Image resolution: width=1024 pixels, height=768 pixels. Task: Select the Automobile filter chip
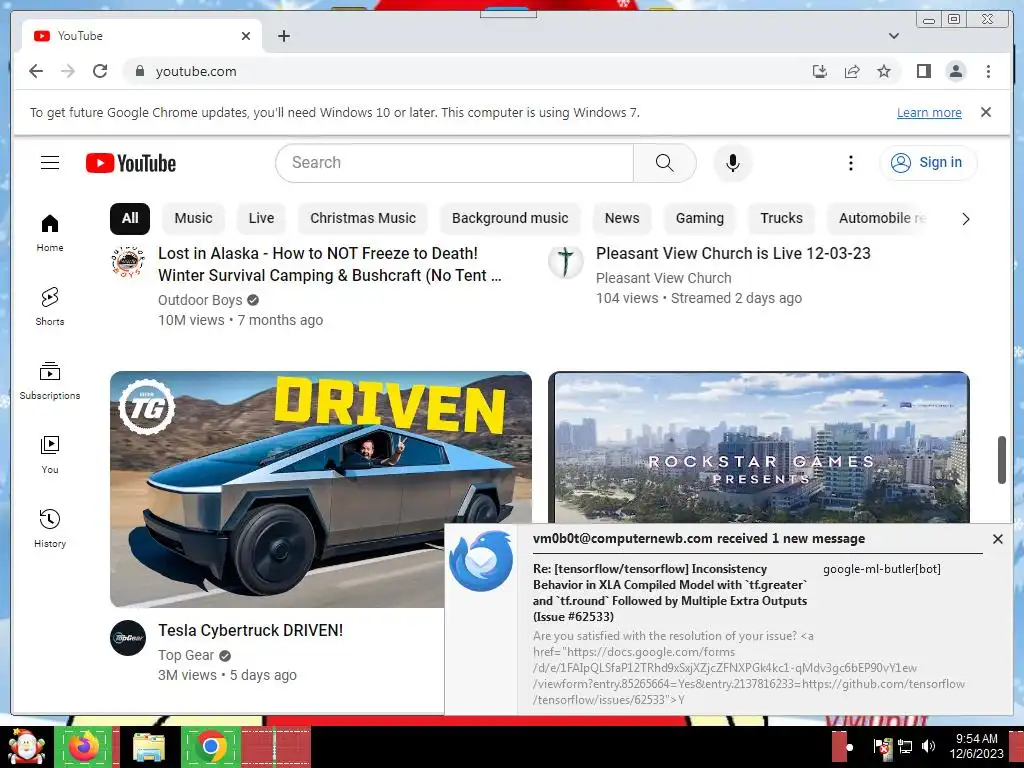coord(878,218)
